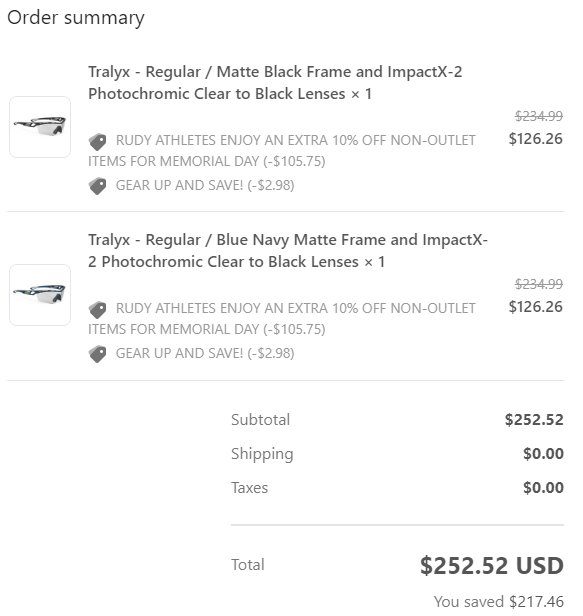583x616 pixels.
Task: Click the Gear Up and Save tag icon on the Blue Navy item
Action: coord(97,354)
